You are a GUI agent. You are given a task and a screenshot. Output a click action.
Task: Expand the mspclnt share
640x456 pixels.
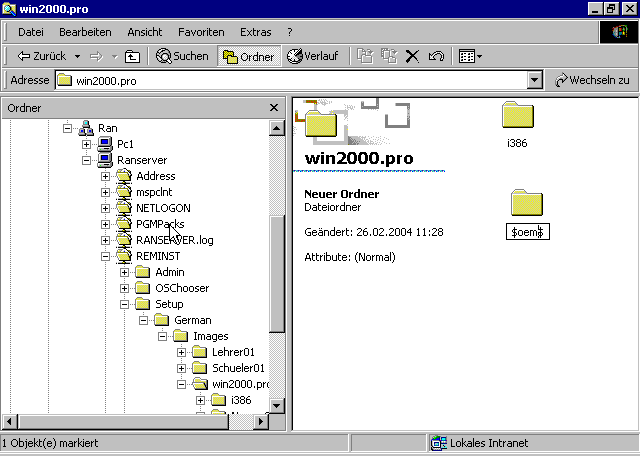(x=105, y=192)
